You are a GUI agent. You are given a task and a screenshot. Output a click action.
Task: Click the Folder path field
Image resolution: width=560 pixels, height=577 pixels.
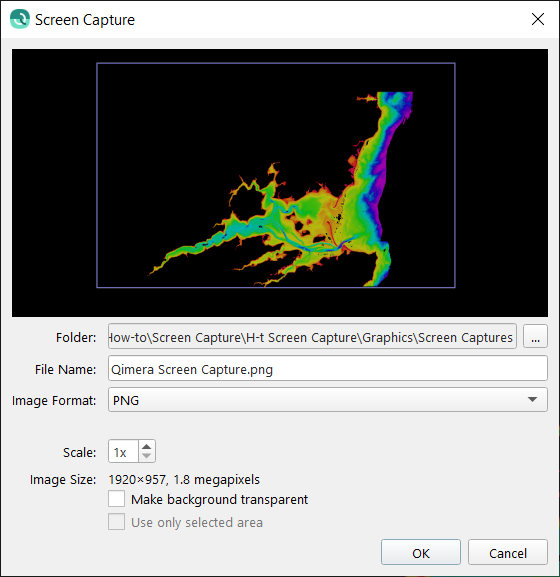click(312, 336)
